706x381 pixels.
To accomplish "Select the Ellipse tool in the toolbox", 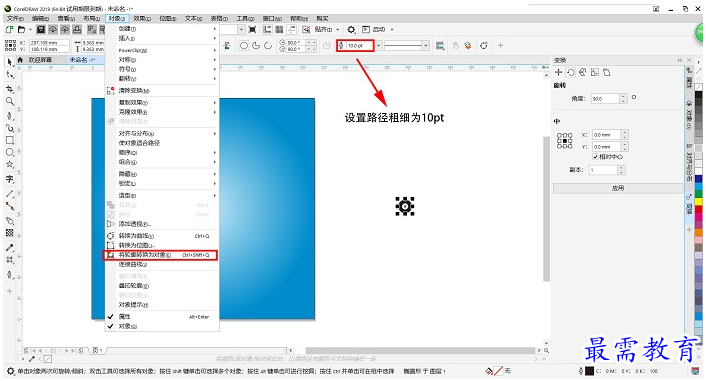I will pyautogui.click(x=9, y=152).
